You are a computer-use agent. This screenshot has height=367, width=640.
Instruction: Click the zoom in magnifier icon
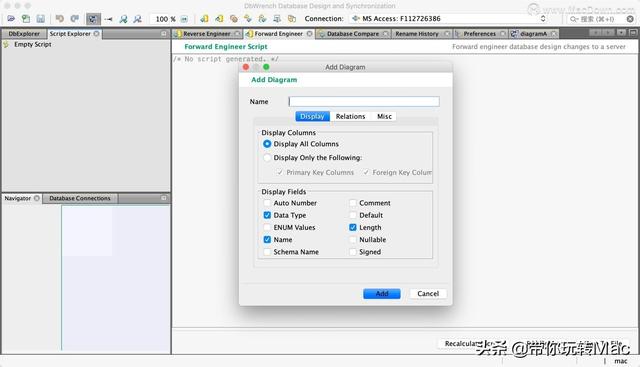[x=123, y=19]
